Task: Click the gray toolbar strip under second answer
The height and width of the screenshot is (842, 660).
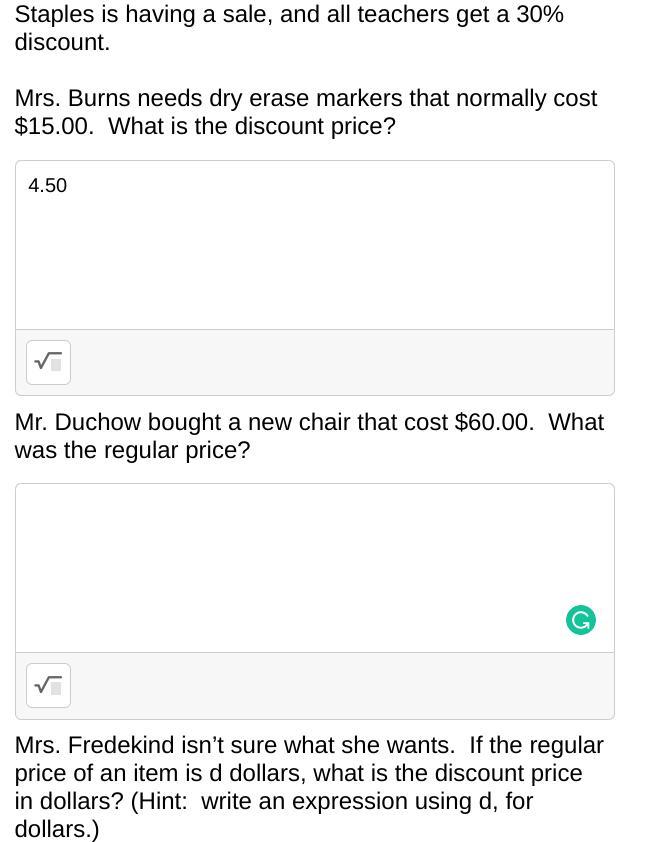Action: point(340,685)
